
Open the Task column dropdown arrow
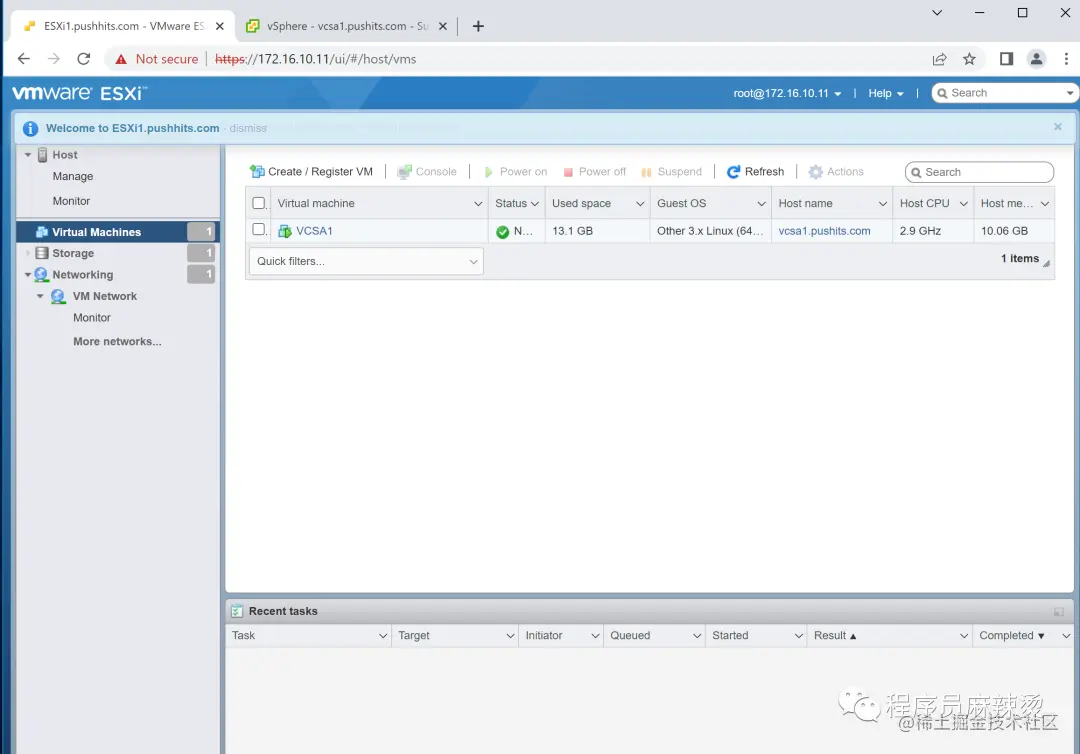click(383, 636)
